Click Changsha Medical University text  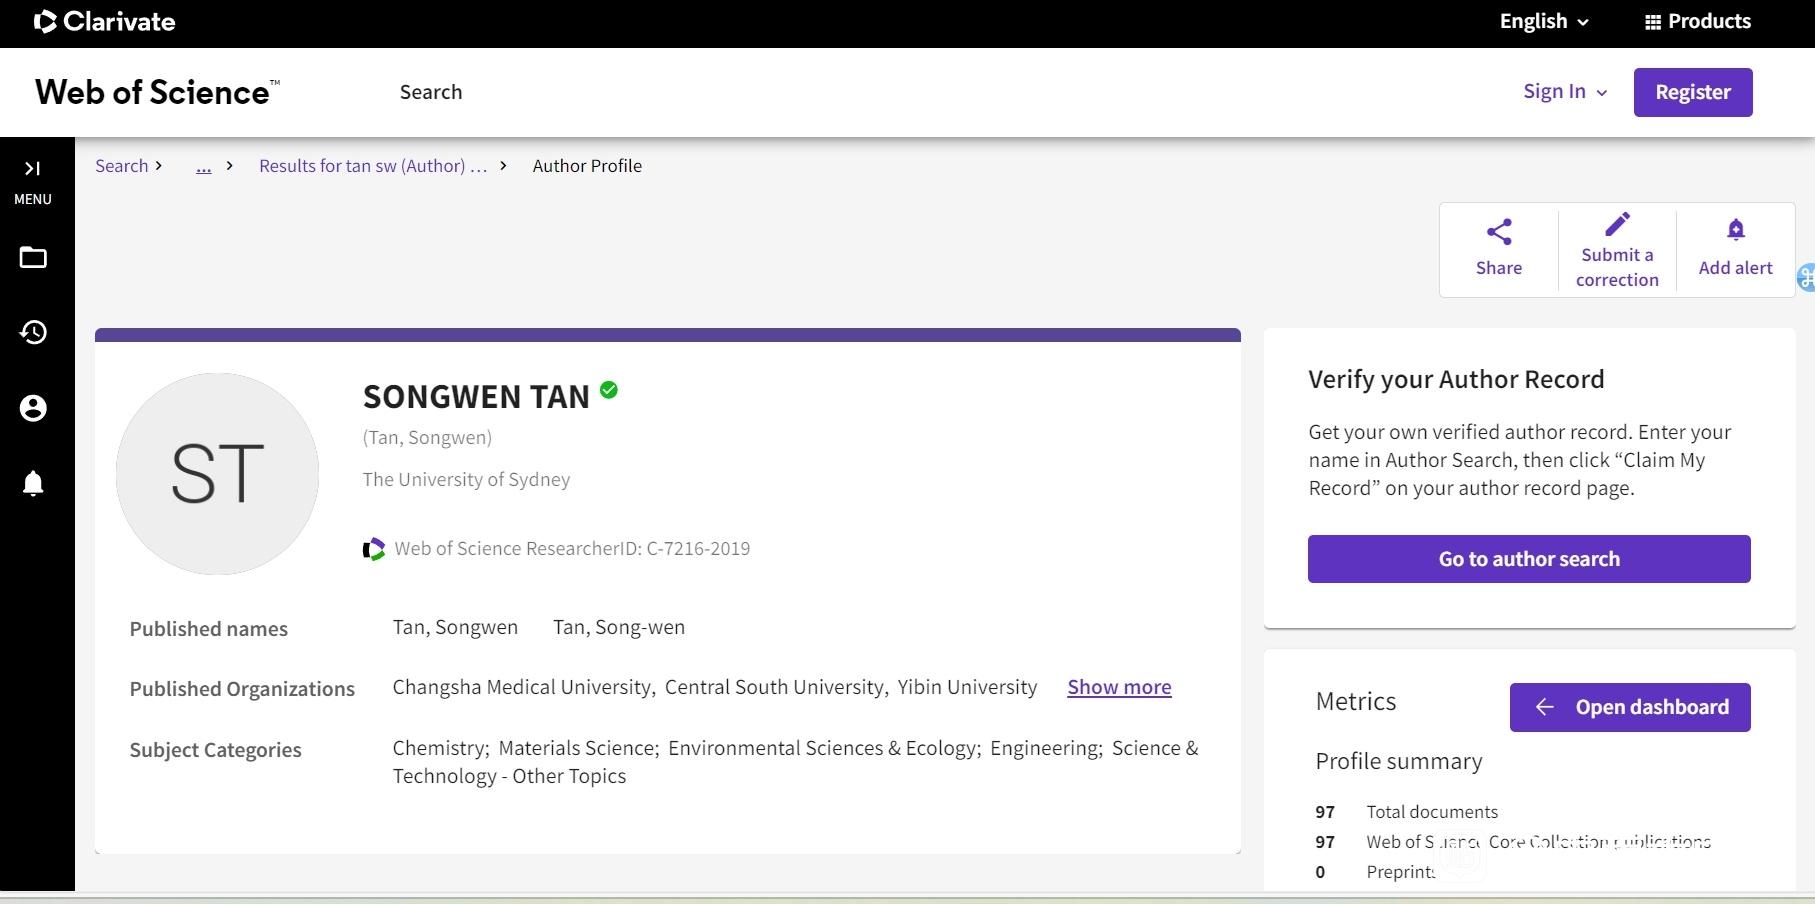pyautogui.click(x=521, y=687)
